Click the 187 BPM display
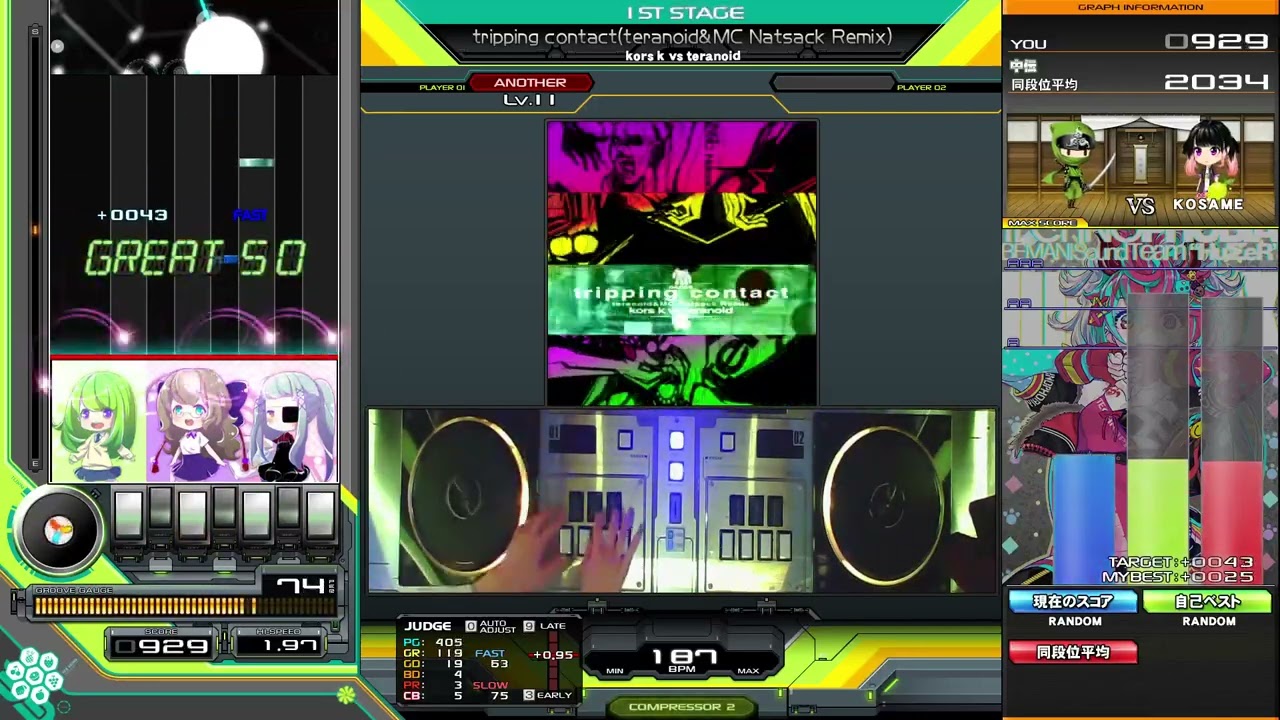Image resolution: width=1280 pixels, height=720 pixels. click(x=684, y=661)
